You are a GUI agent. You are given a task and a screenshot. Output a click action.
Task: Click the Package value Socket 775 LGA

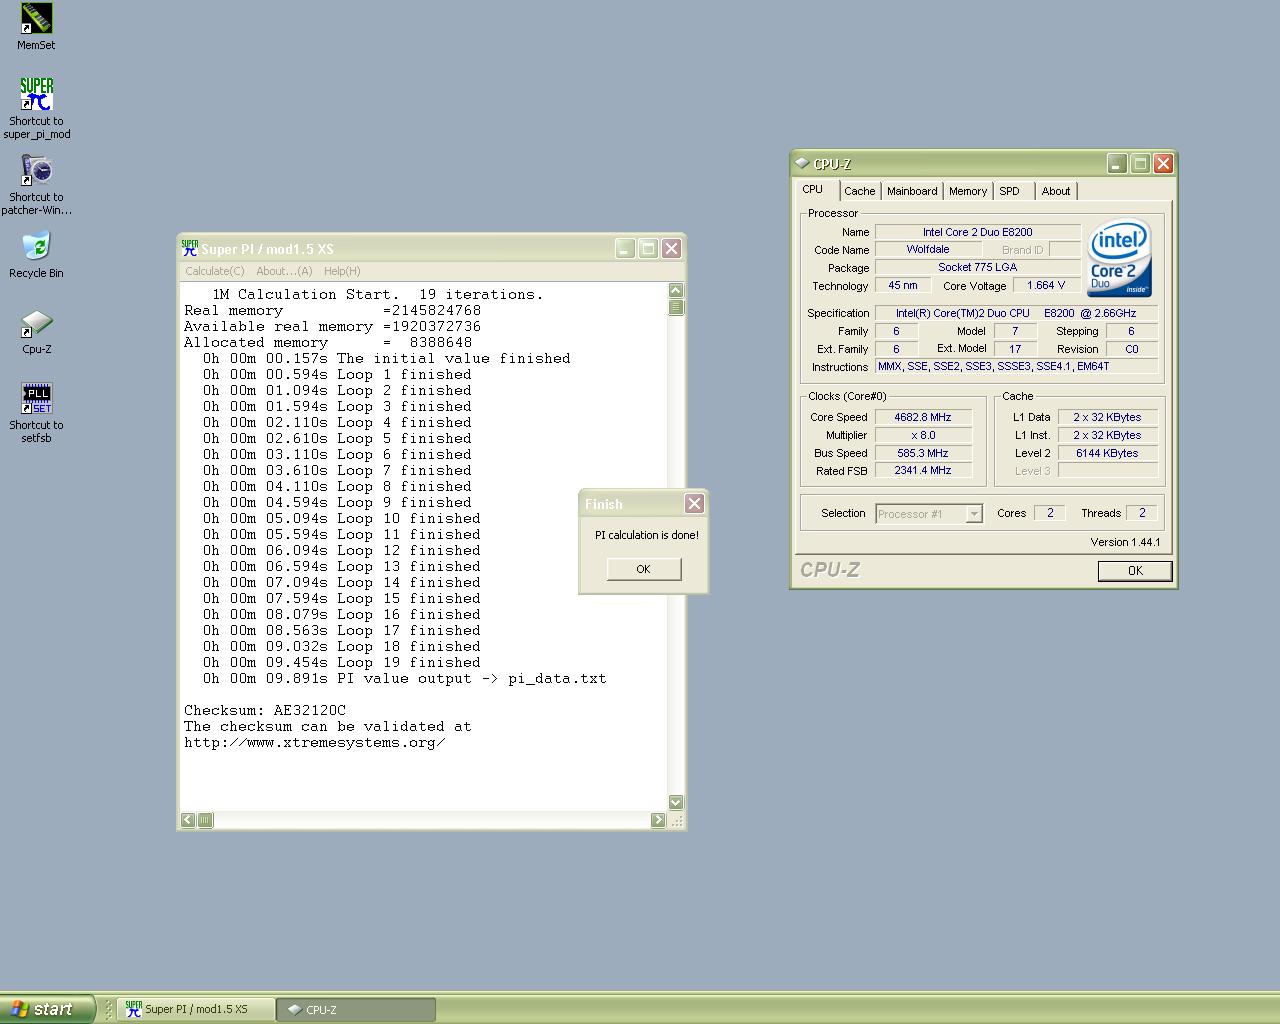point(978,267)
